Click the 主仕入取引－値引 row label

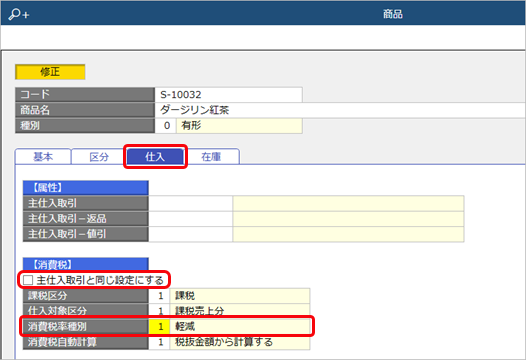pyautogui.click(x=86, y=234)
